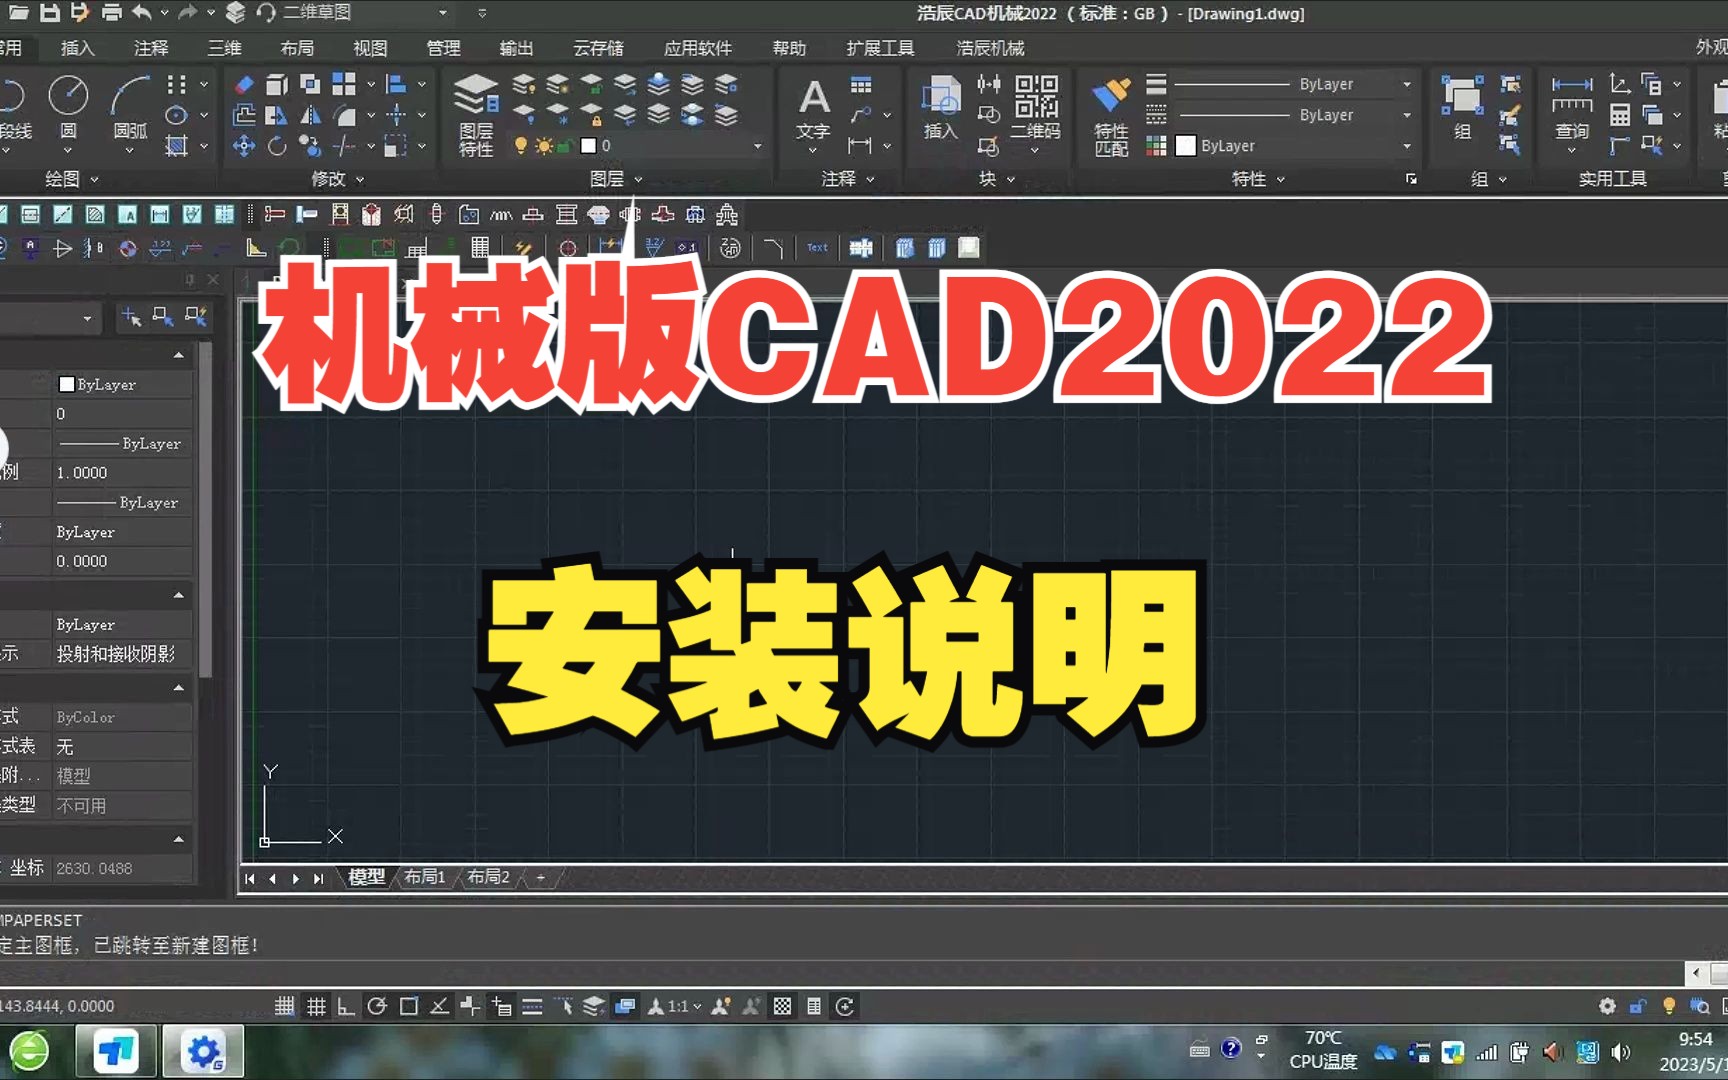Open the 插入 ribbon tab
Viewport: 1728px width, 1080px height.
point(77,48)
